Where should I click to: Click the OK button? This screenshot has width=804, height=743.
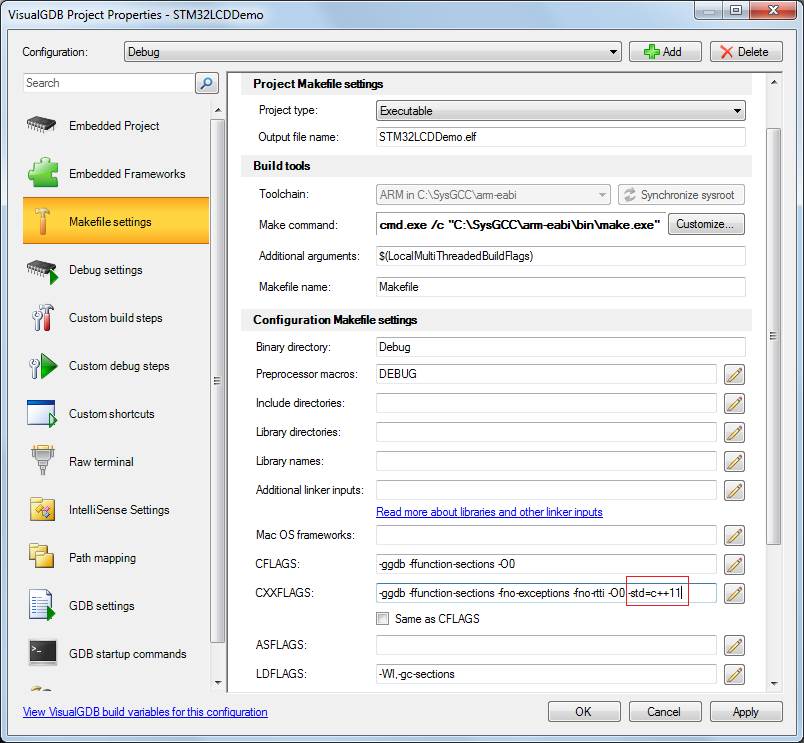[584, 712]
